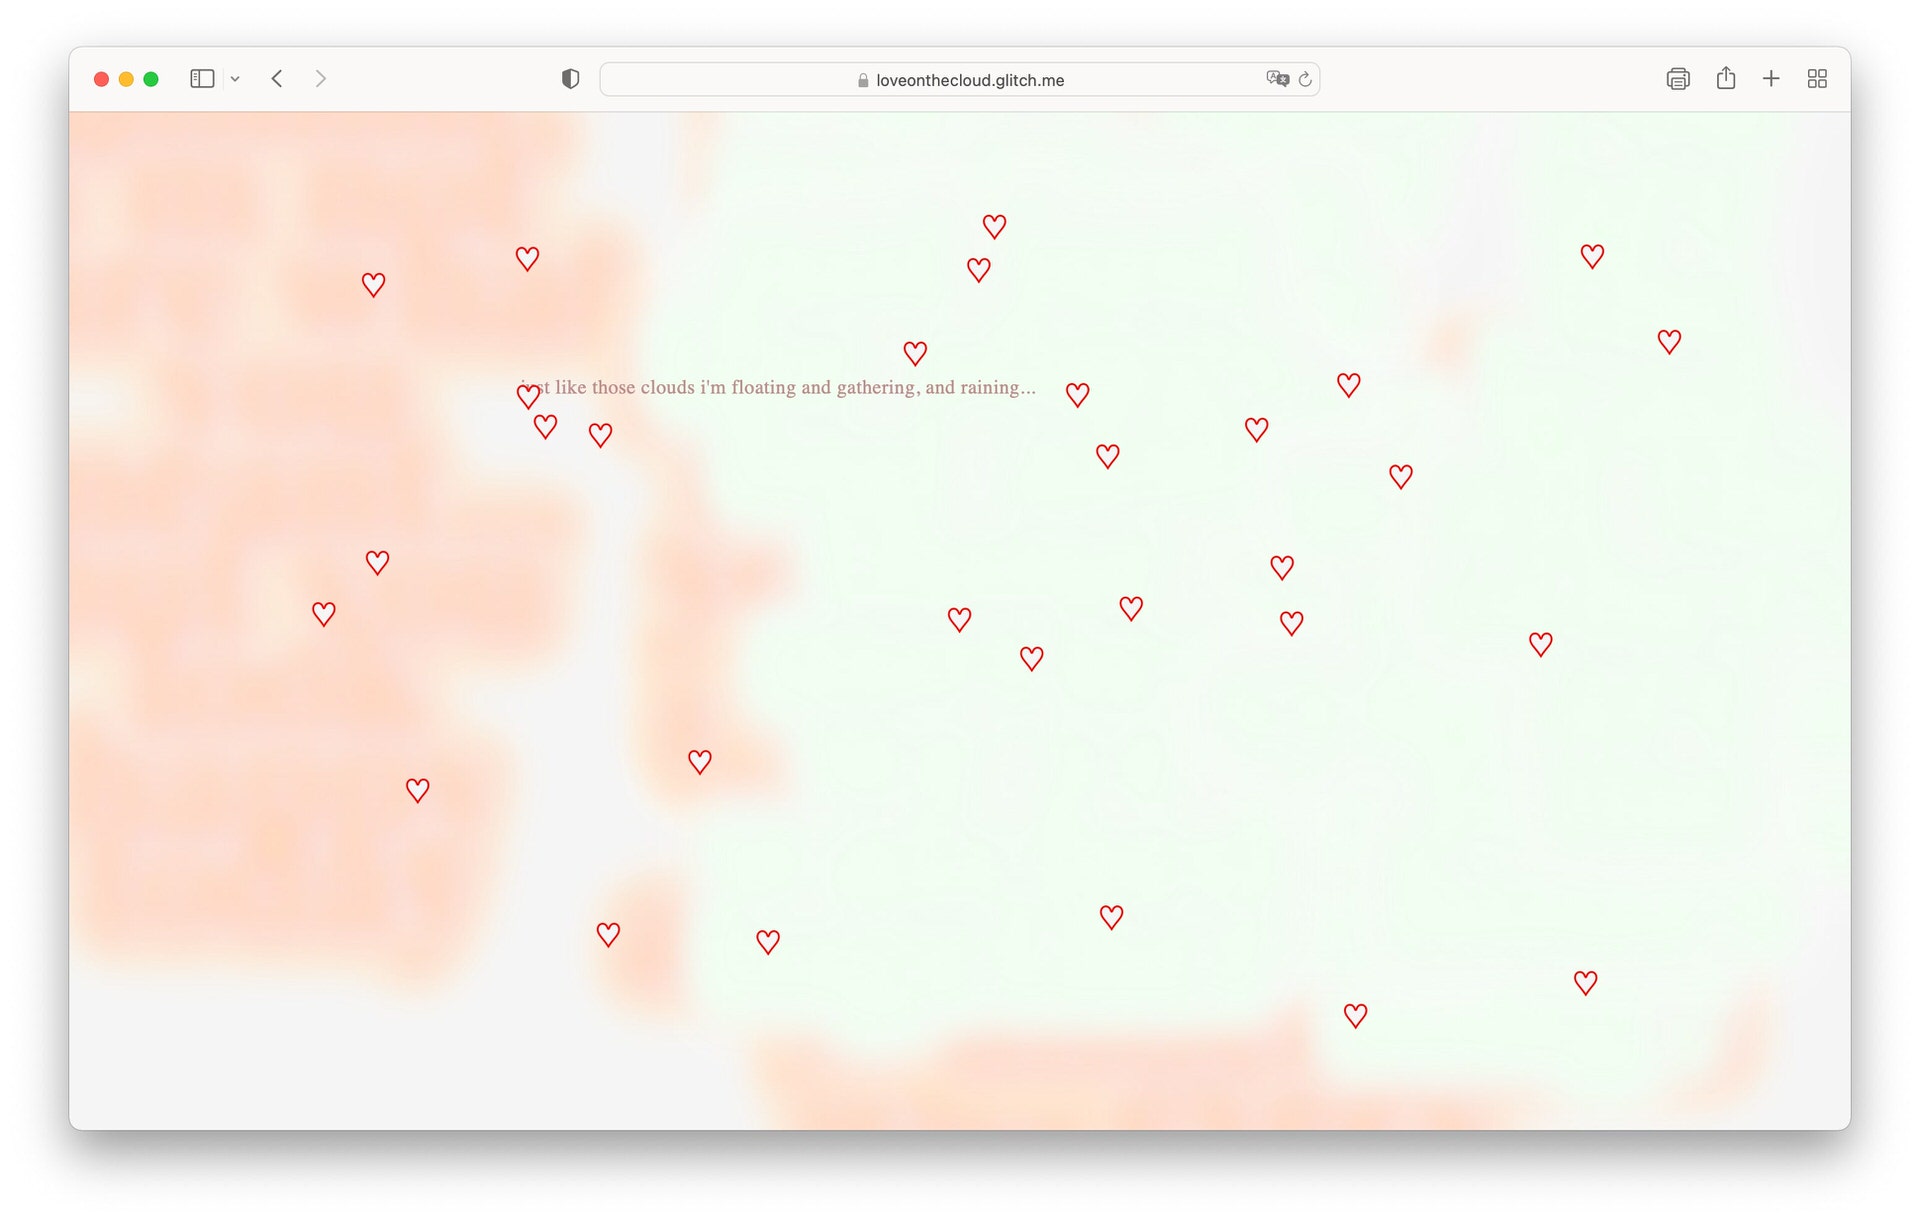Open the translate page icon
The height and width of the screenshot is (1221, 1920).
pos(1276,79)
